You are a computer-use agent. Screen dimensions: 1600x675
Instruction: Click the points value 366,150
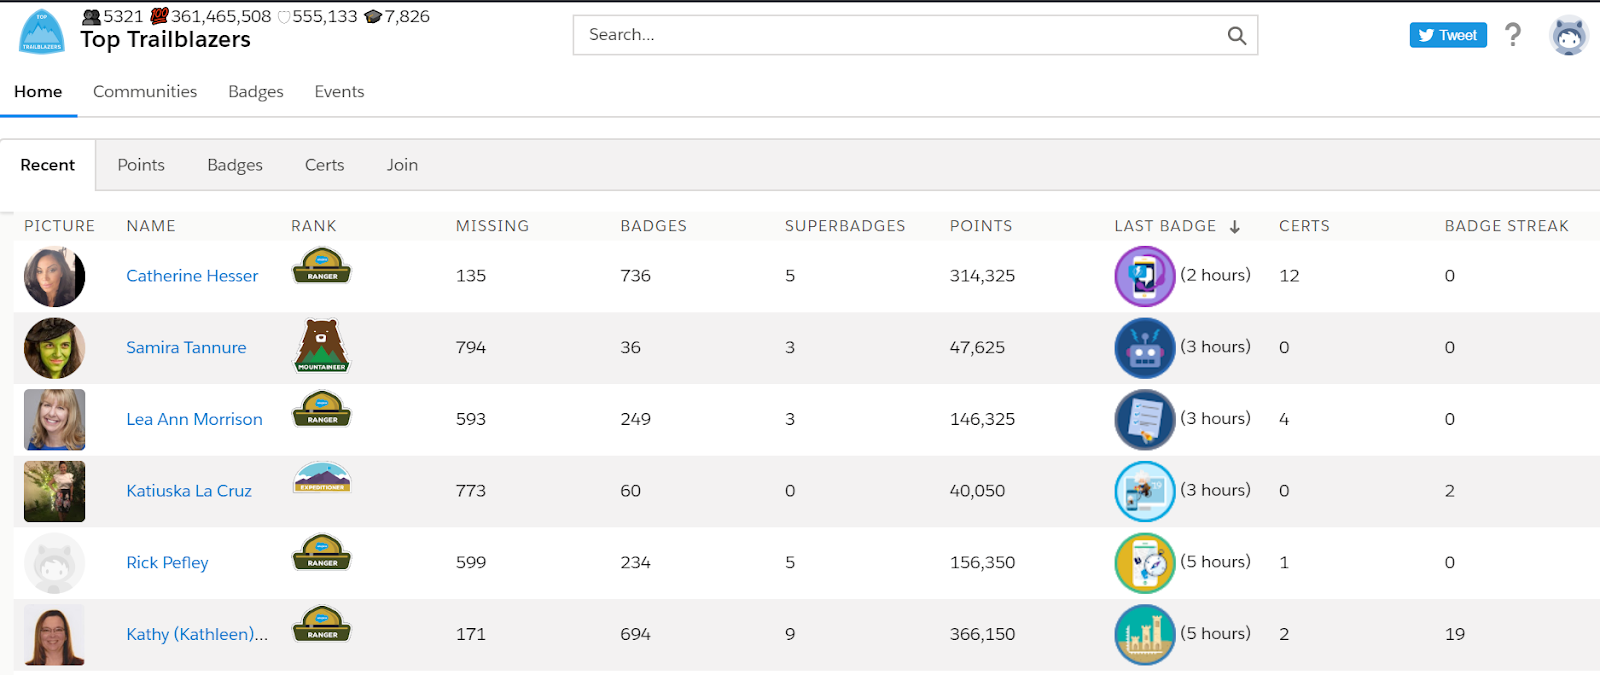[x=982, y=635]
